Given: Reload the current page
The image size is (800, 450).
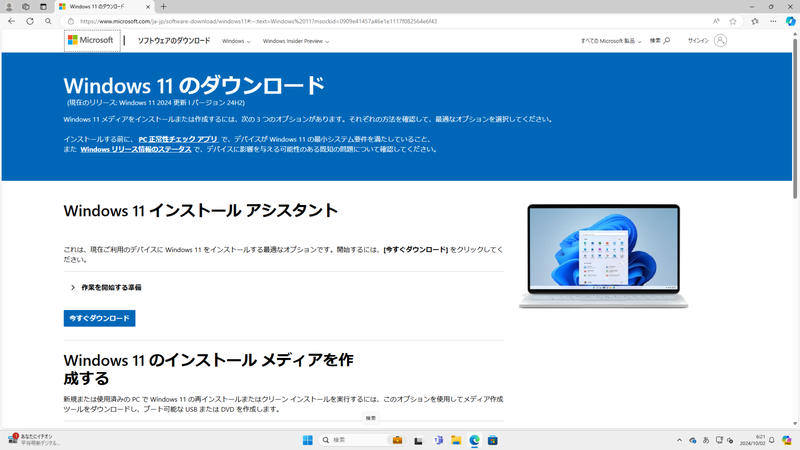Looking at the screenshot, I should [30, 21].
